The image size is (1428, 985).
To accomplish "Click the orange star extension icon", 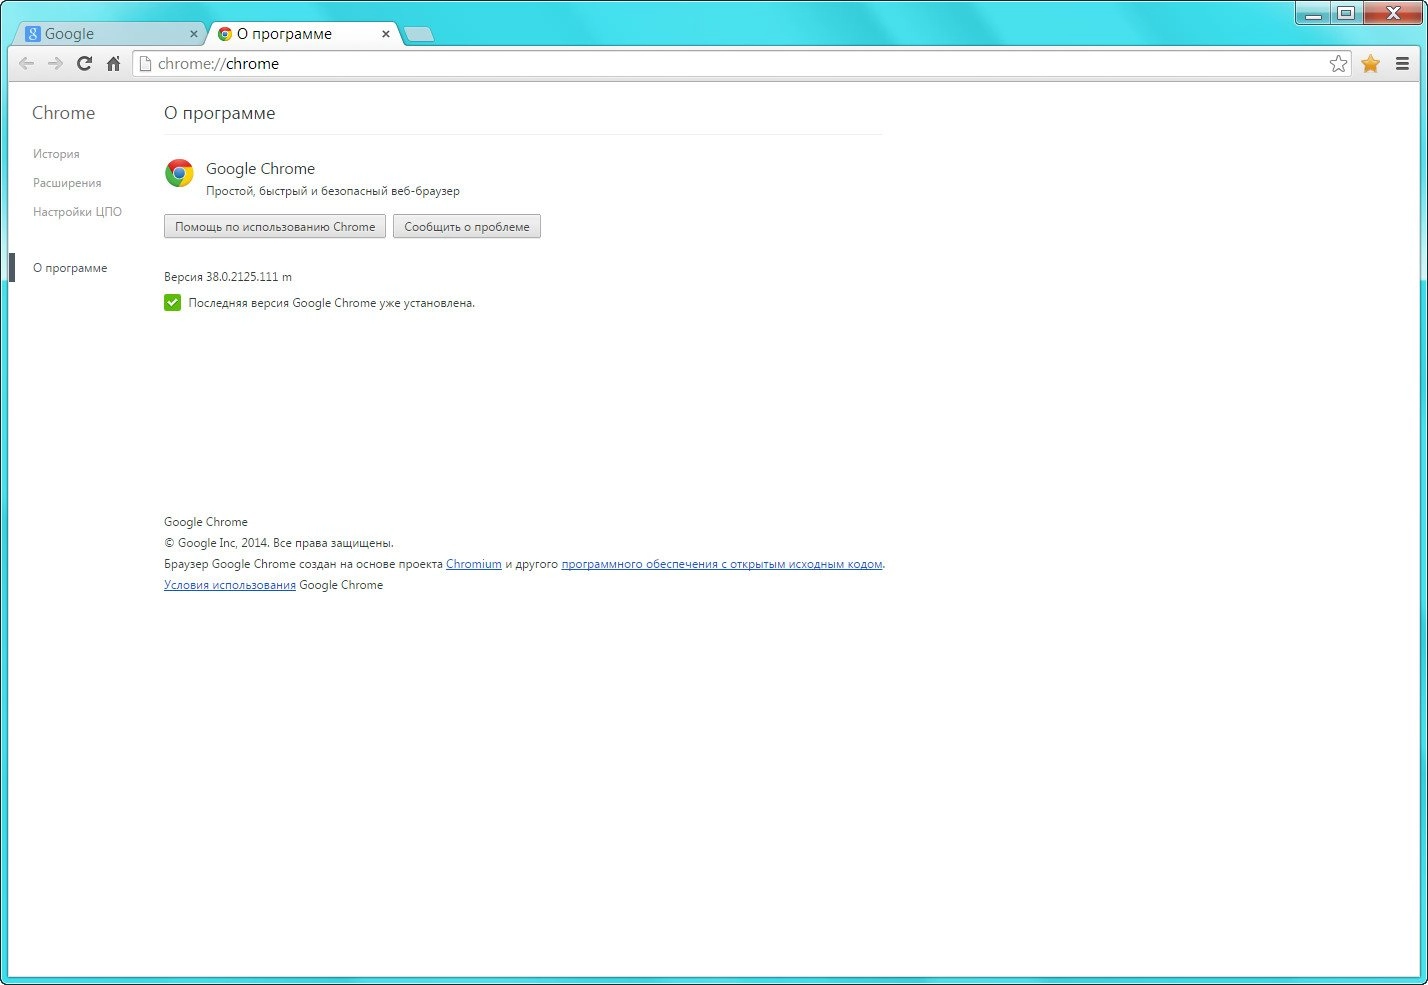I will (x=1370, y=64).
